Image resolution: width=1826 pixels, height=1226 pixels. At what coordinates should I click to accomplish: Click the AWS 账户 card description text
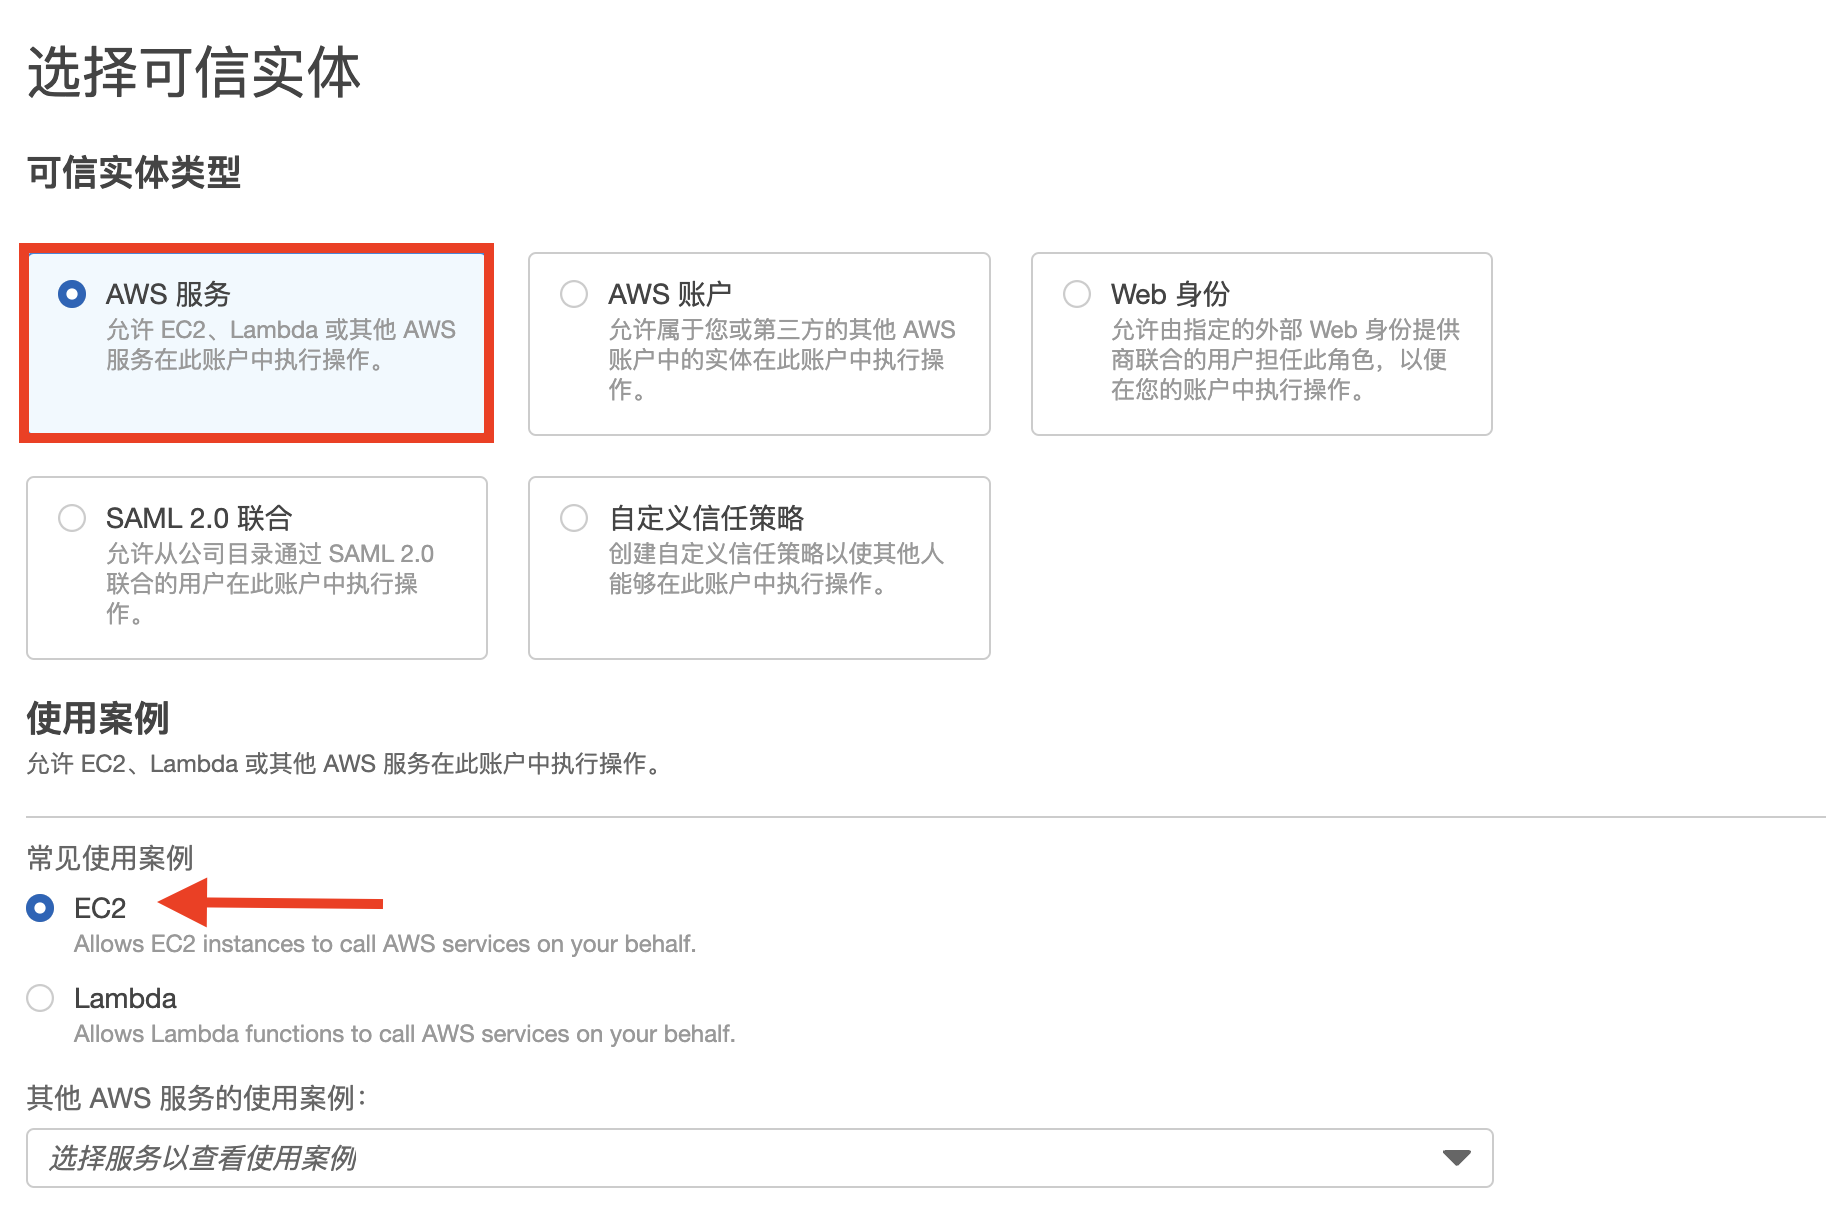[782, 360]
